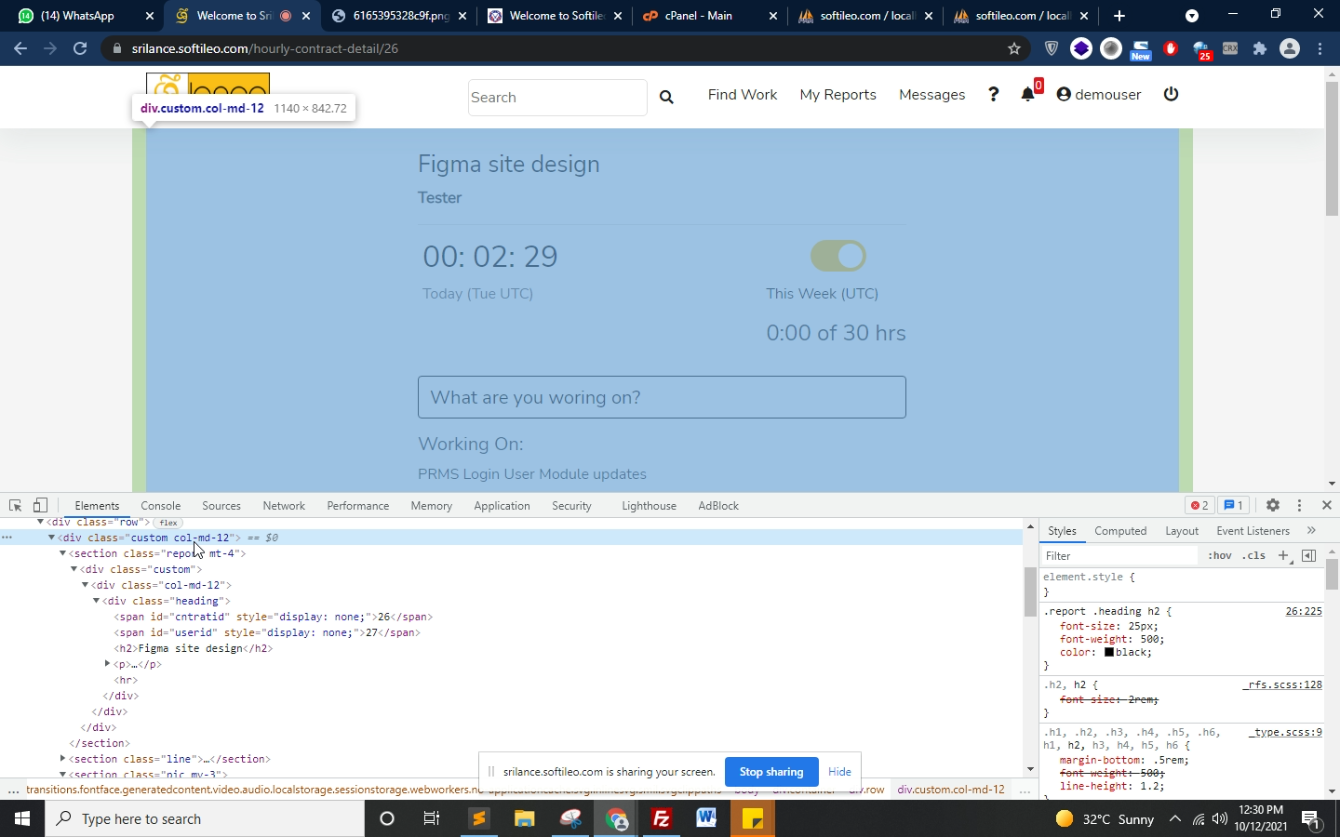1340x837 pixels.
Task: Bookmark this page with star icon
Action: [x=1014, y=48]
